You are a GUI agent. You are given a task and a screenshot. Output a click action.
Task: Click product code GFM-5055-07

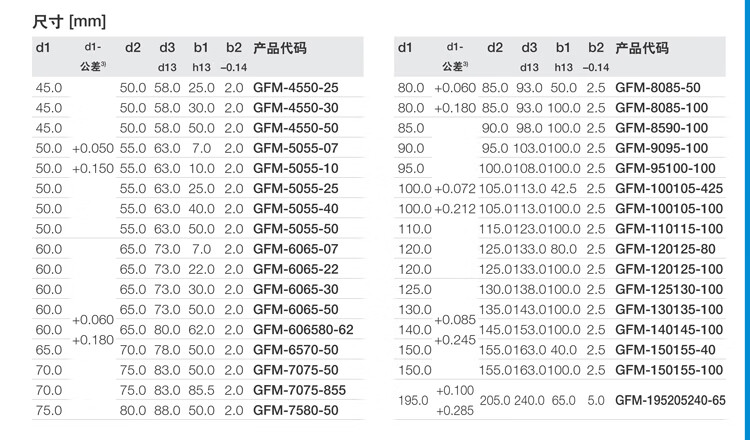tap(297, 148)
